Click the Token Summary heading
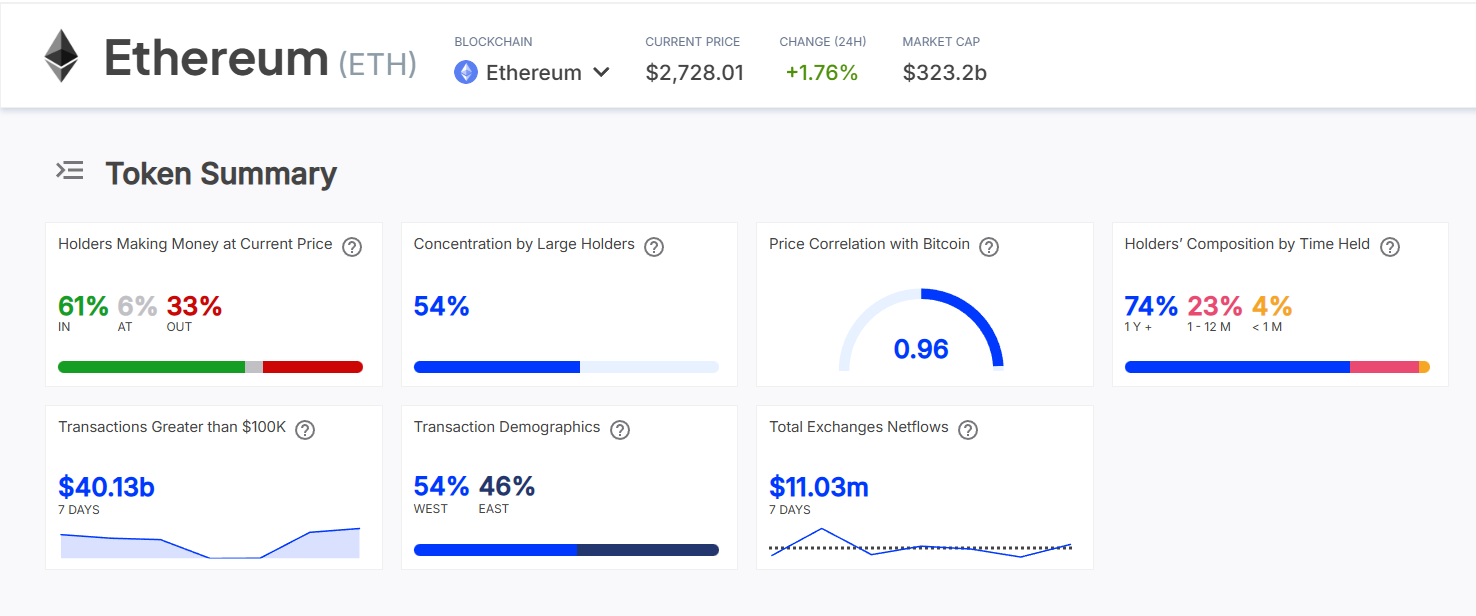The height and width of the screenshot is (616, 1476). (221, 174)
